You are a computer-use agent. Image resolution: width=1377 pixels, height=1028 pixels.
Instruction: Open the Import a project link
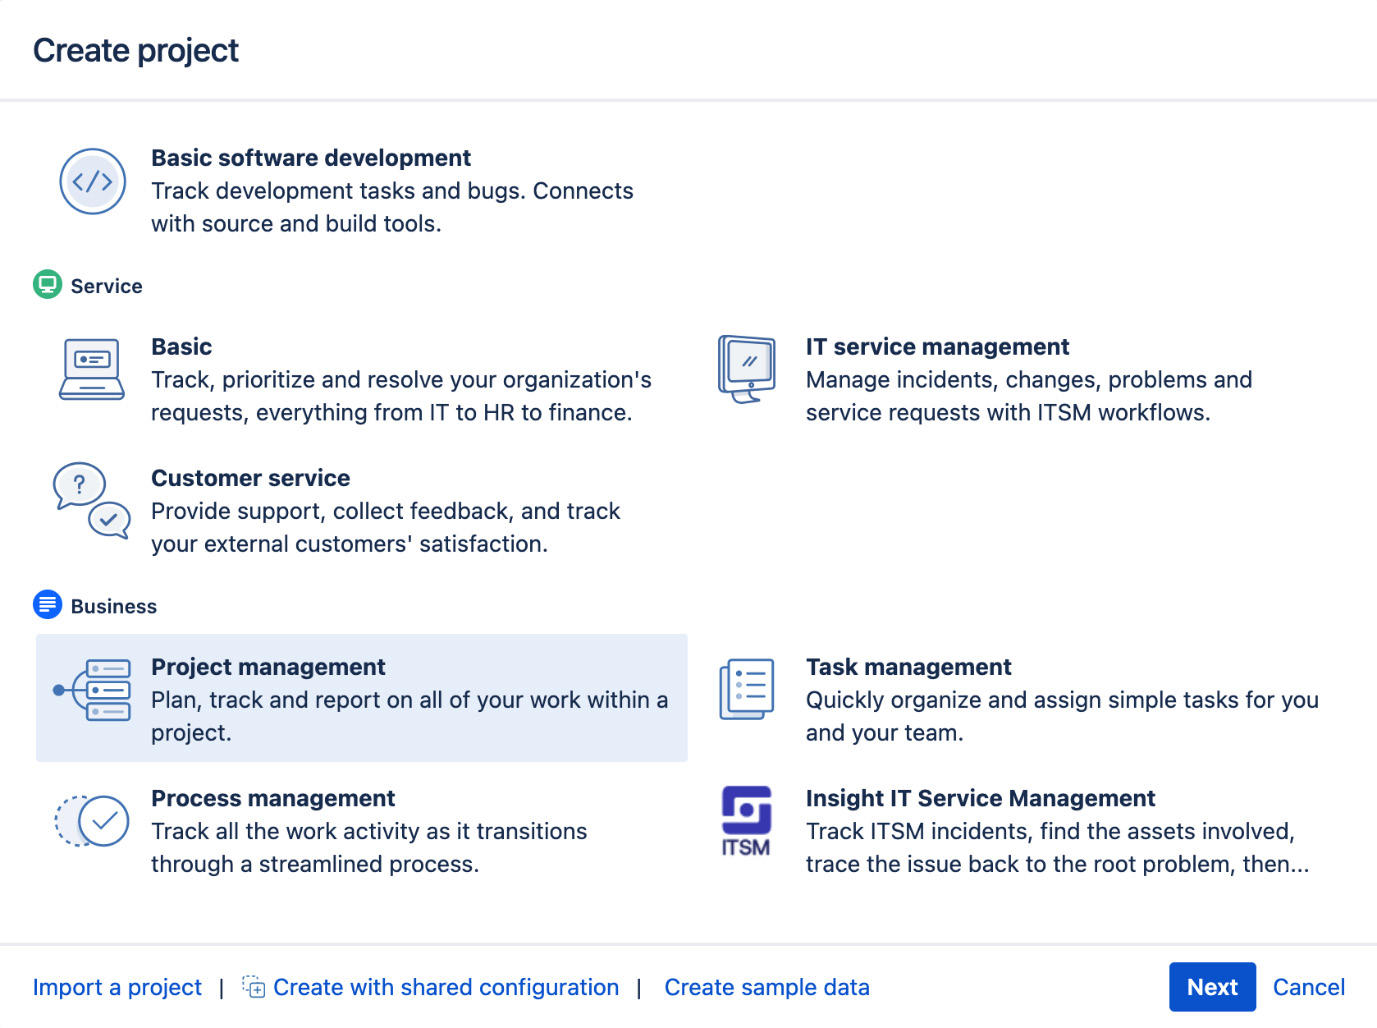tap(116, 987)
